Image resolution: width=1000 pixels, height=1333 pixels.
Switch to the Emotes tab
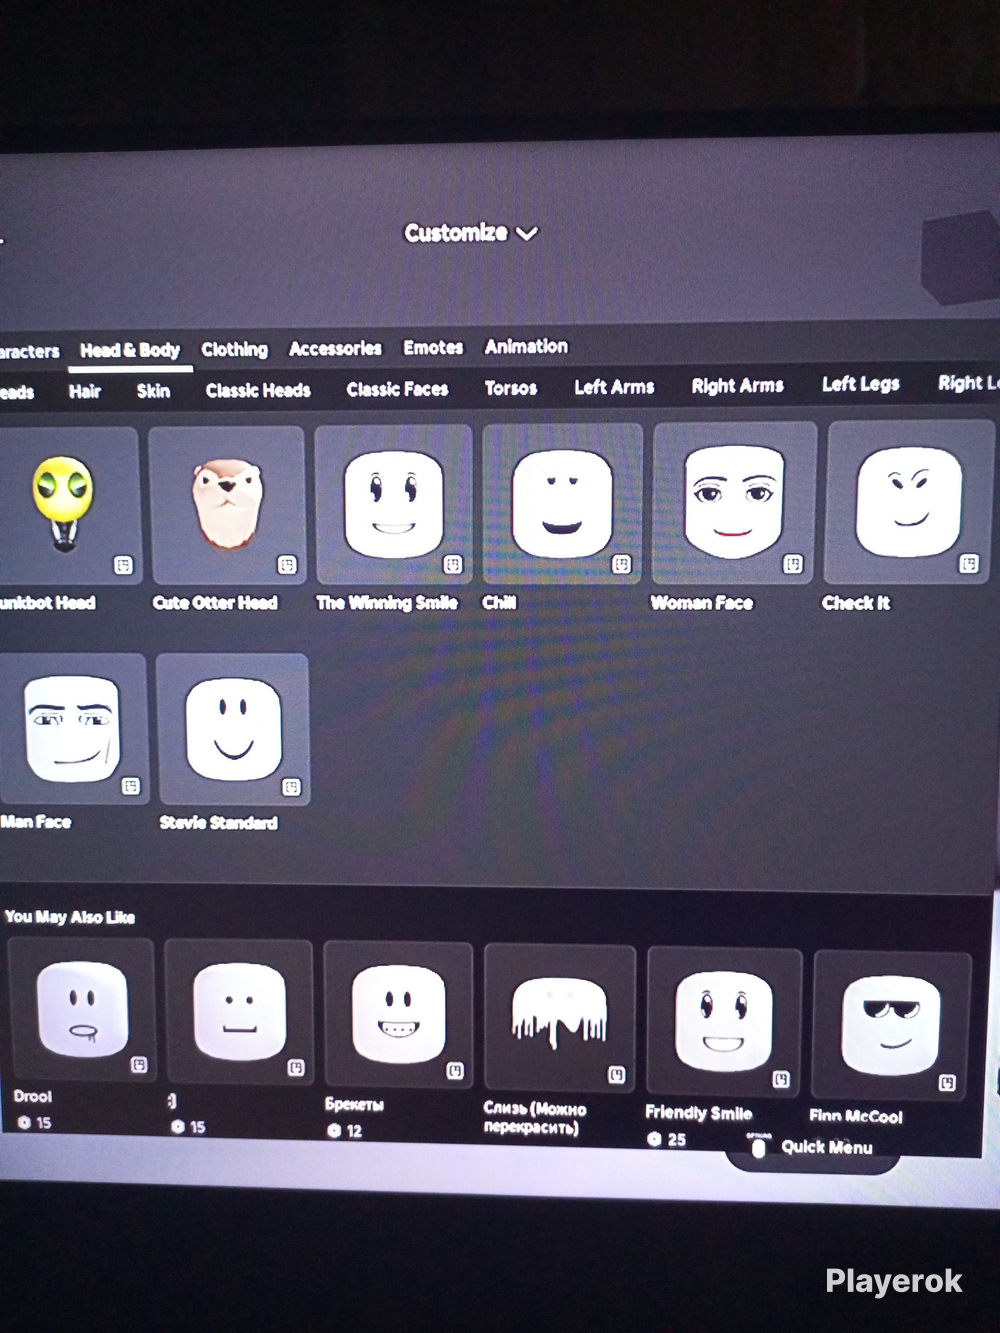tap(433, 347)
